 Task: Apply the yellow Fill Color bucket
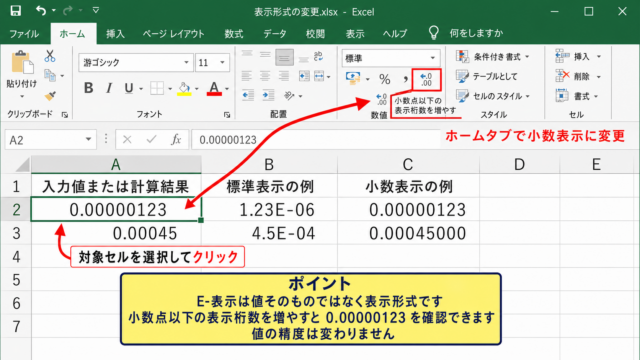coord(184,89)
